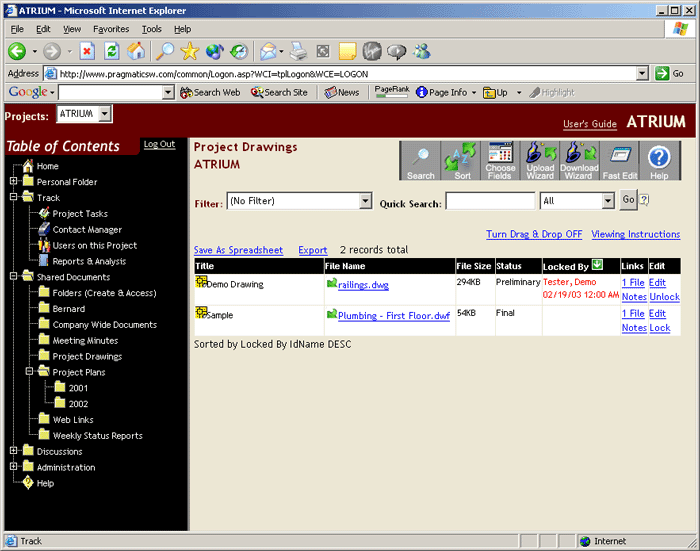Open the Filter dropdown

pos(365,201)
